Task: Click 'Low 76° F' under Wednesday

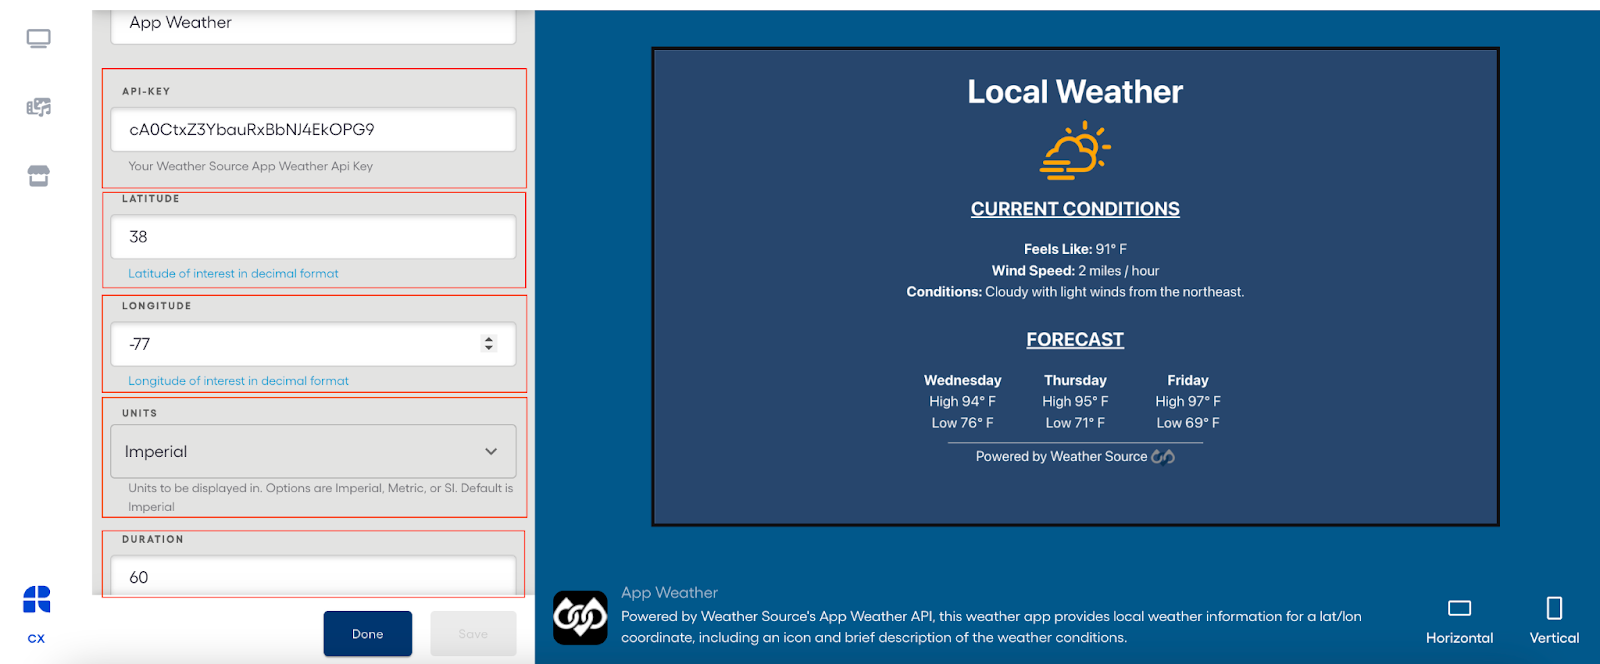Action: click(962, 423)
